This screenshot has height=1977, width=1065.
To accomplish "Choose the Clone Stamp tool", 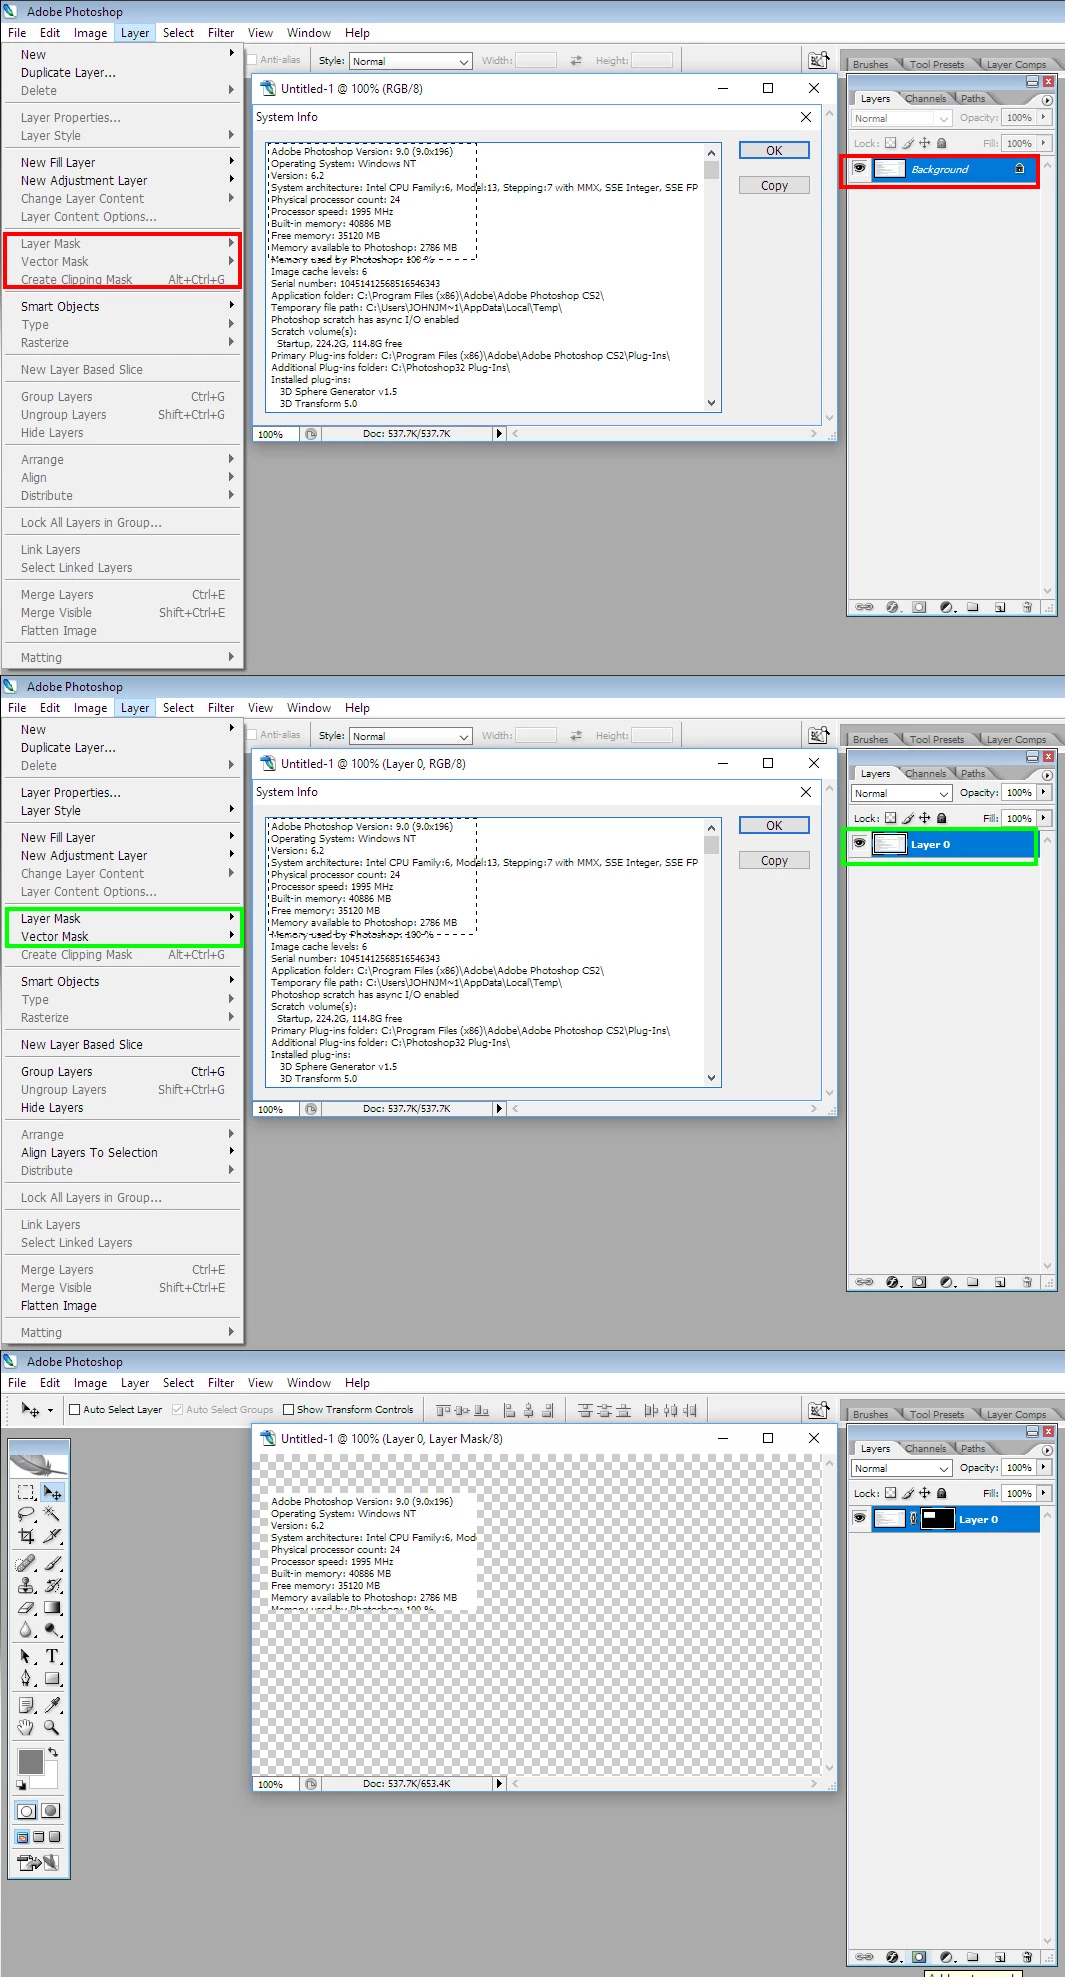I will 27,1585.
